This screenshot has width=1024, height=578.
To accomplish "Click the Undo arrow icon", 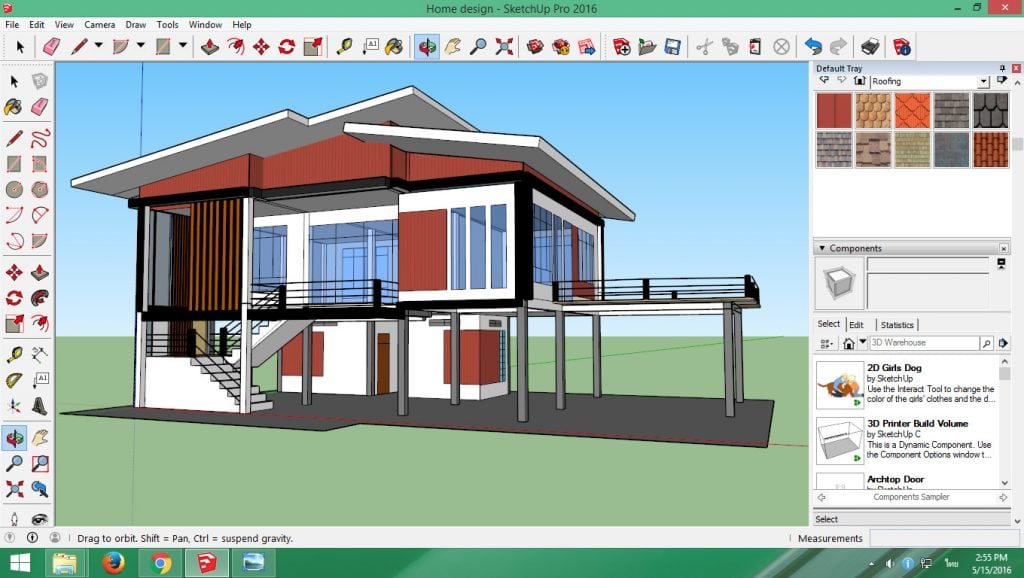I will coord(813,46).
